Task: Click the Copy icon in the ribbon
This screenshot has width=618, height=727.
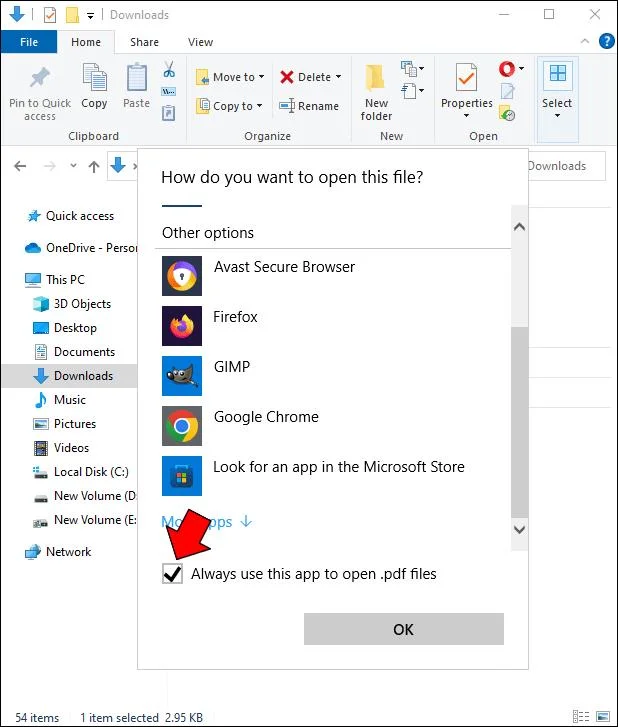Action: pos(94,79)
